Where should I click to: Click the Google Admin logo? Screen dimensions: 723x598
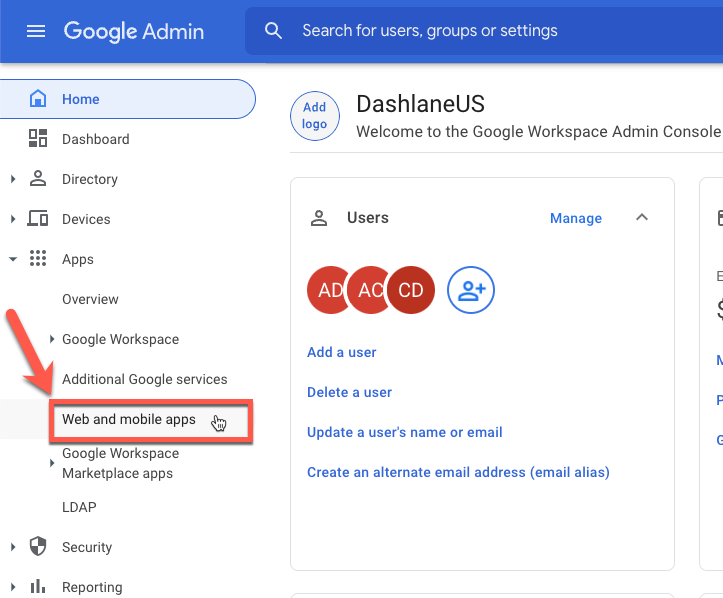[x=134, y=32]
